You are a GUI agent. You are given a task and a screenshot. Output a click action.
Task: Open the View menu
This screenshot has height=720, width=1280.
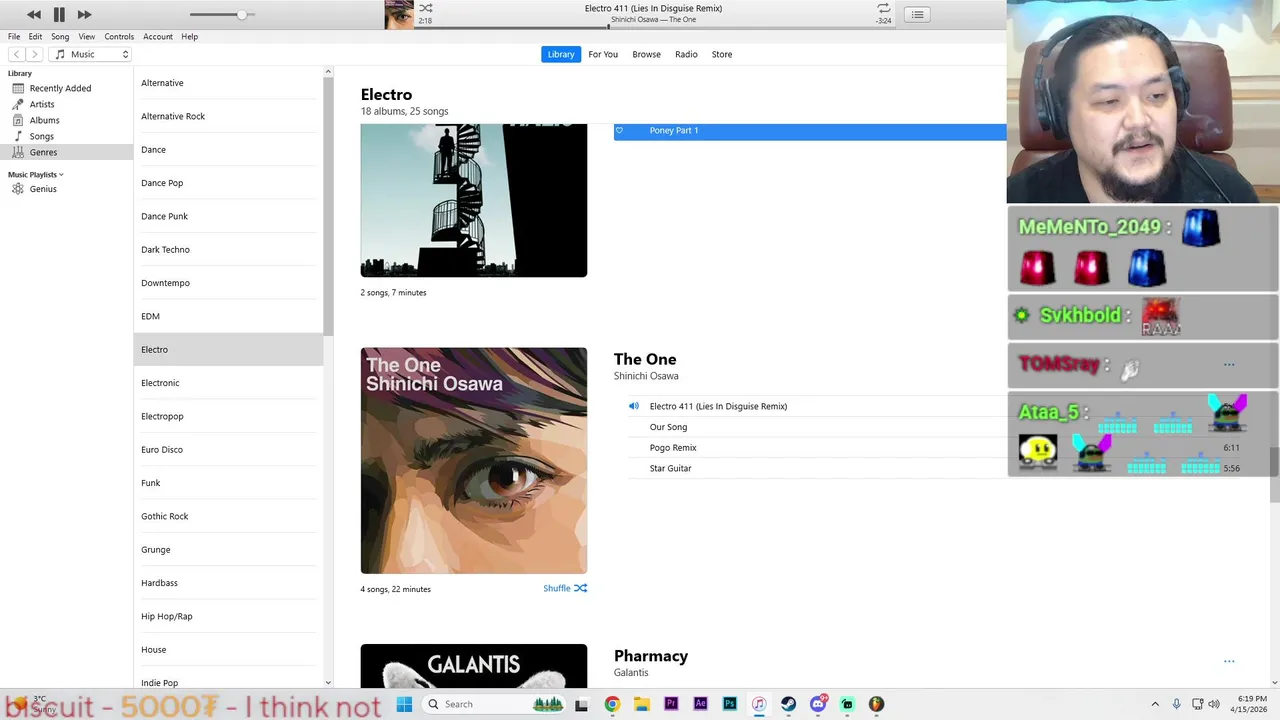tap(87, 36)
